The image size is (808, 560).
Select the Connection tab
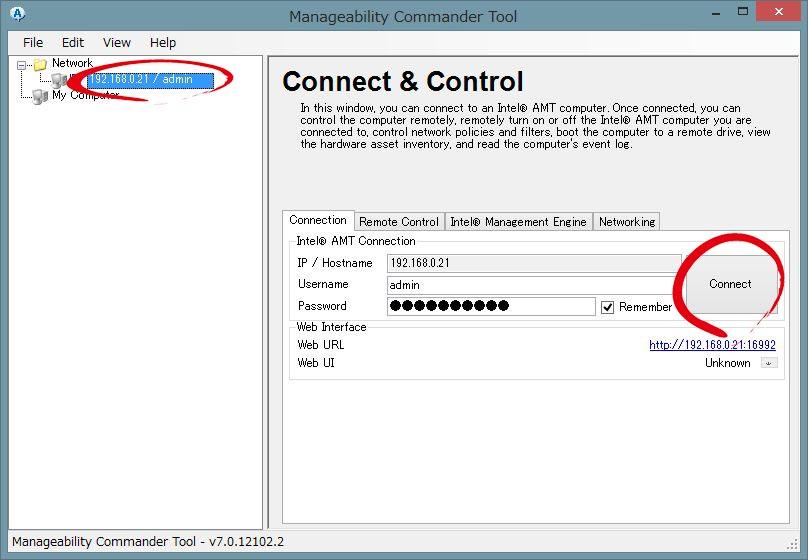click(x=318, y=220)
